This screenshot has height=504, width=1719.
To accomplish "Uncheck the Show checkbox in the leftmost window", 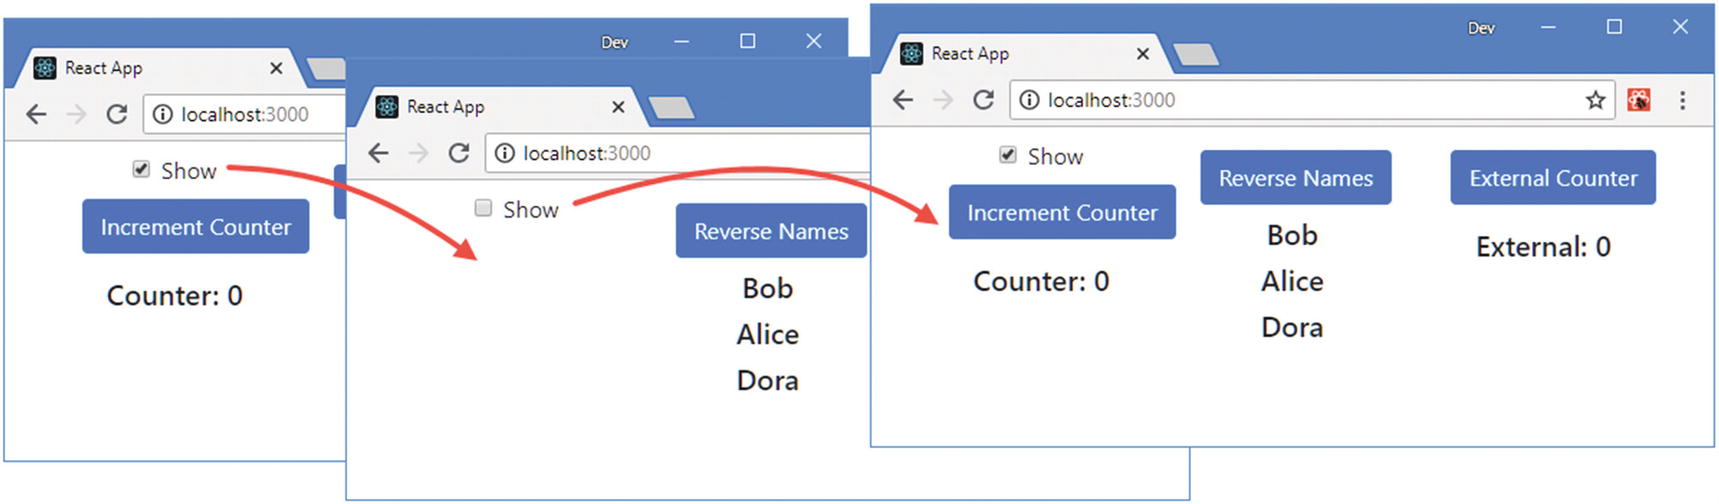I will [142, 170].
